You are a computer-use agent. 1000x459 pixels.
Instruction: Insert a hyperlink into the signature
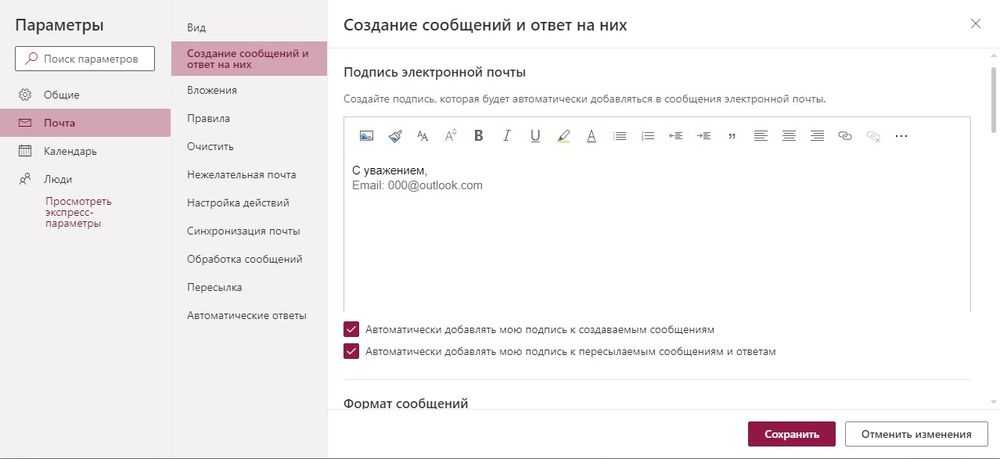845,136
